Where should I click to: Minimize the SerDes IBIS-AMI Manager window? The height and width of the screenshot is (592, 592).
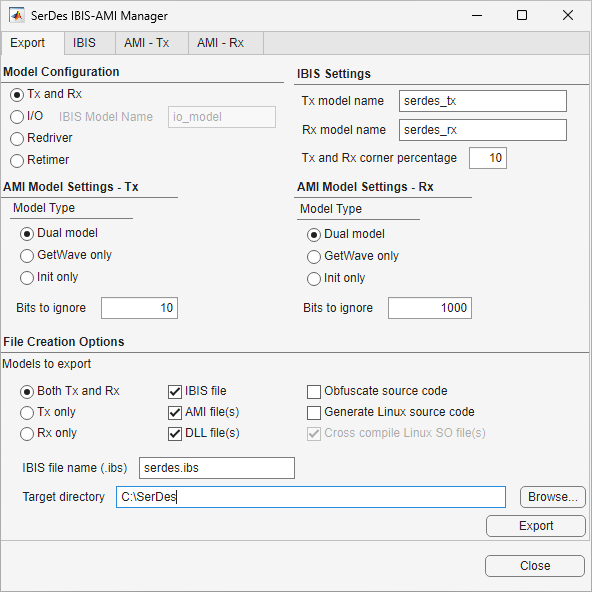477,15
